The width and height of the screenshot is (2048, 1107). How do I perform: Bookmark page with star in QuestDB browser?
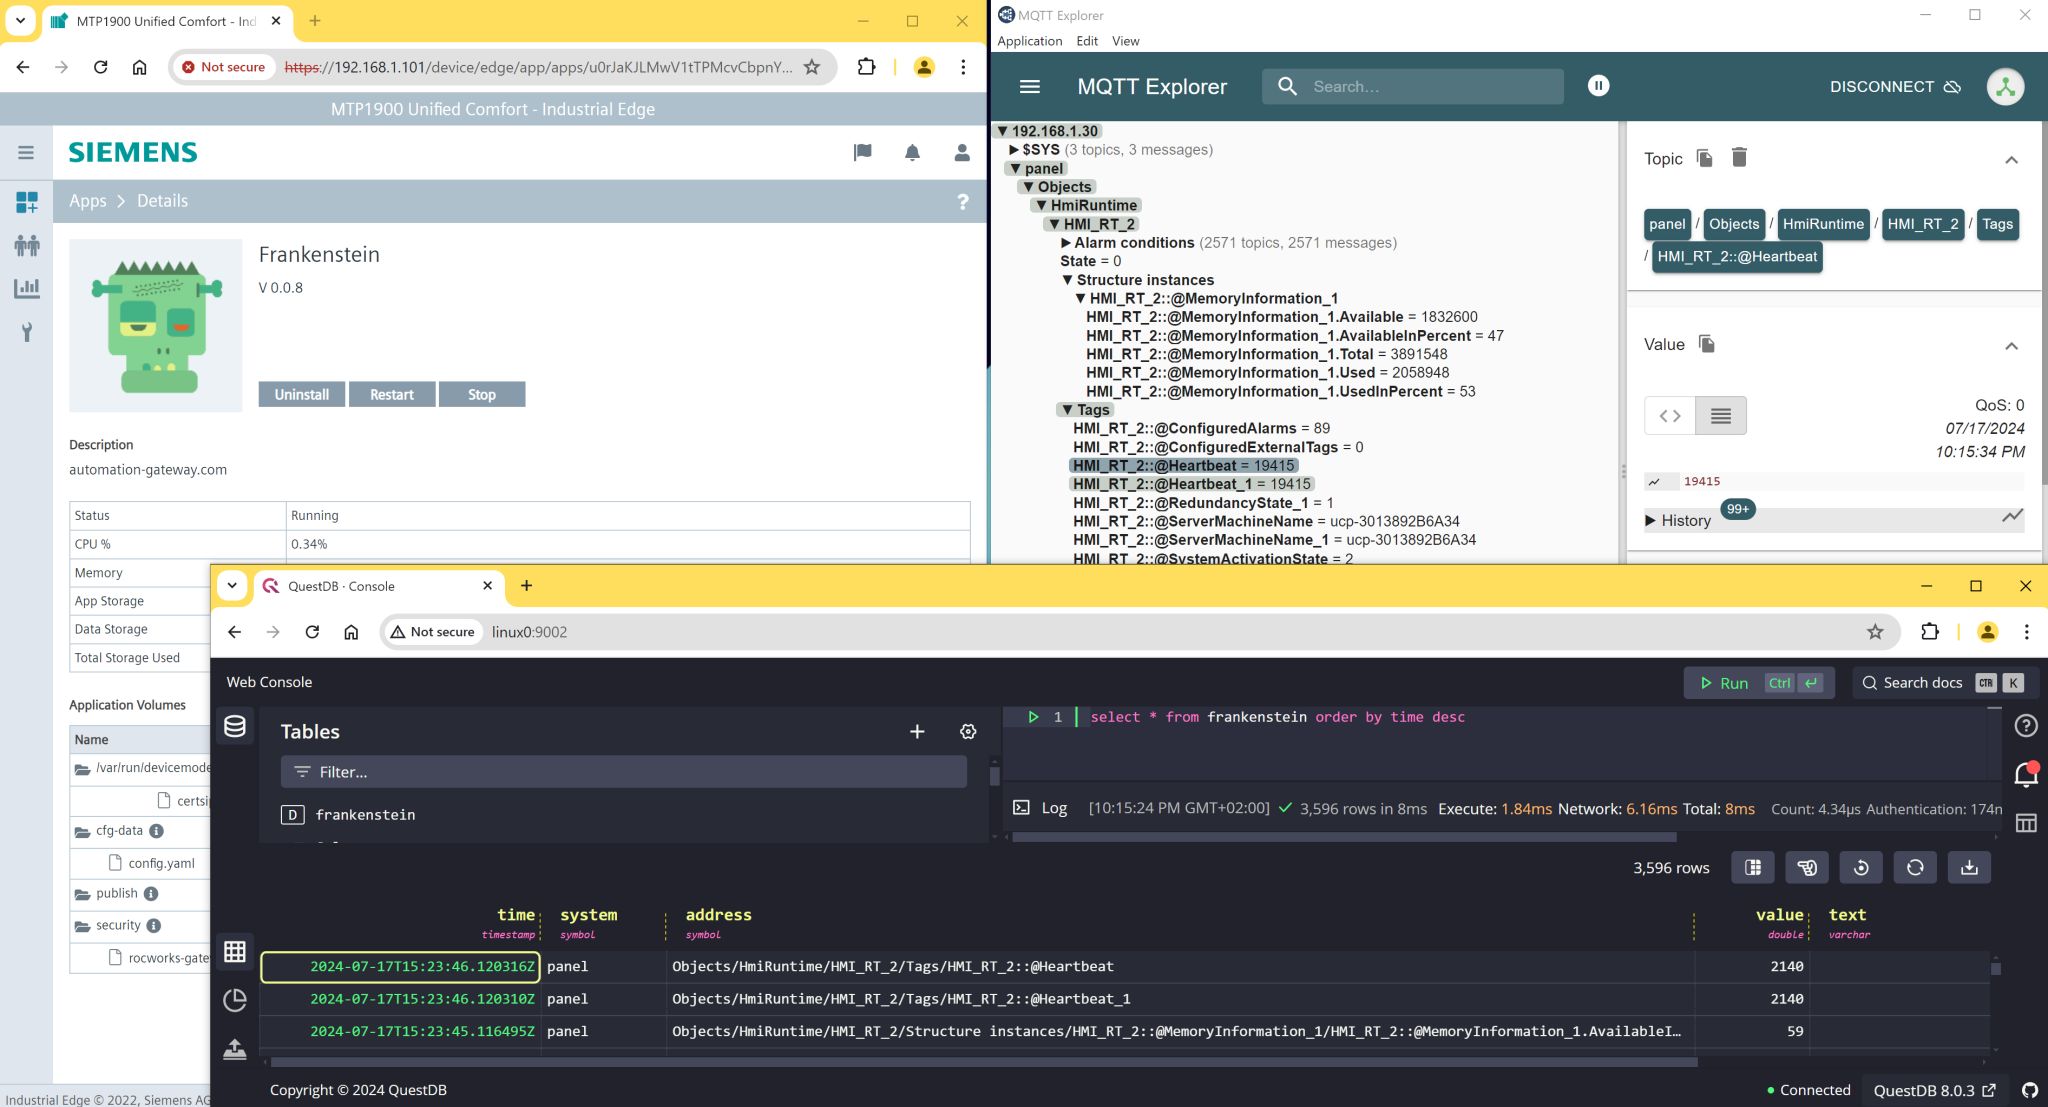pyautogui.click(x=1875, y=632)
